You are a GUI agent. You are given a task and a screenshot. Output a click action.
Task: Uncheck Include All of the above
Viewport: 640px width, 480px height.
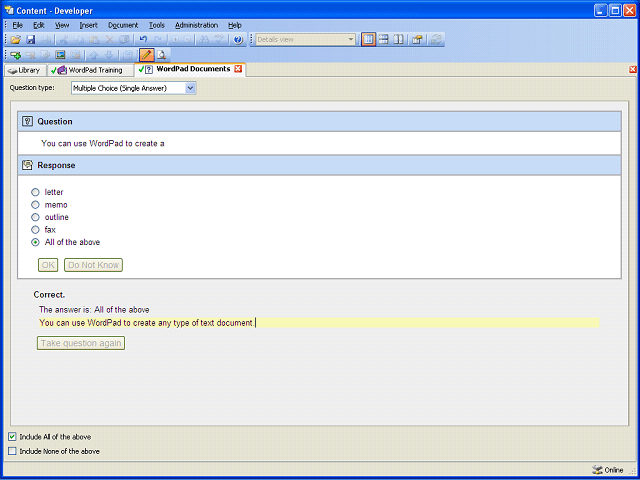[x=12, y=437]
